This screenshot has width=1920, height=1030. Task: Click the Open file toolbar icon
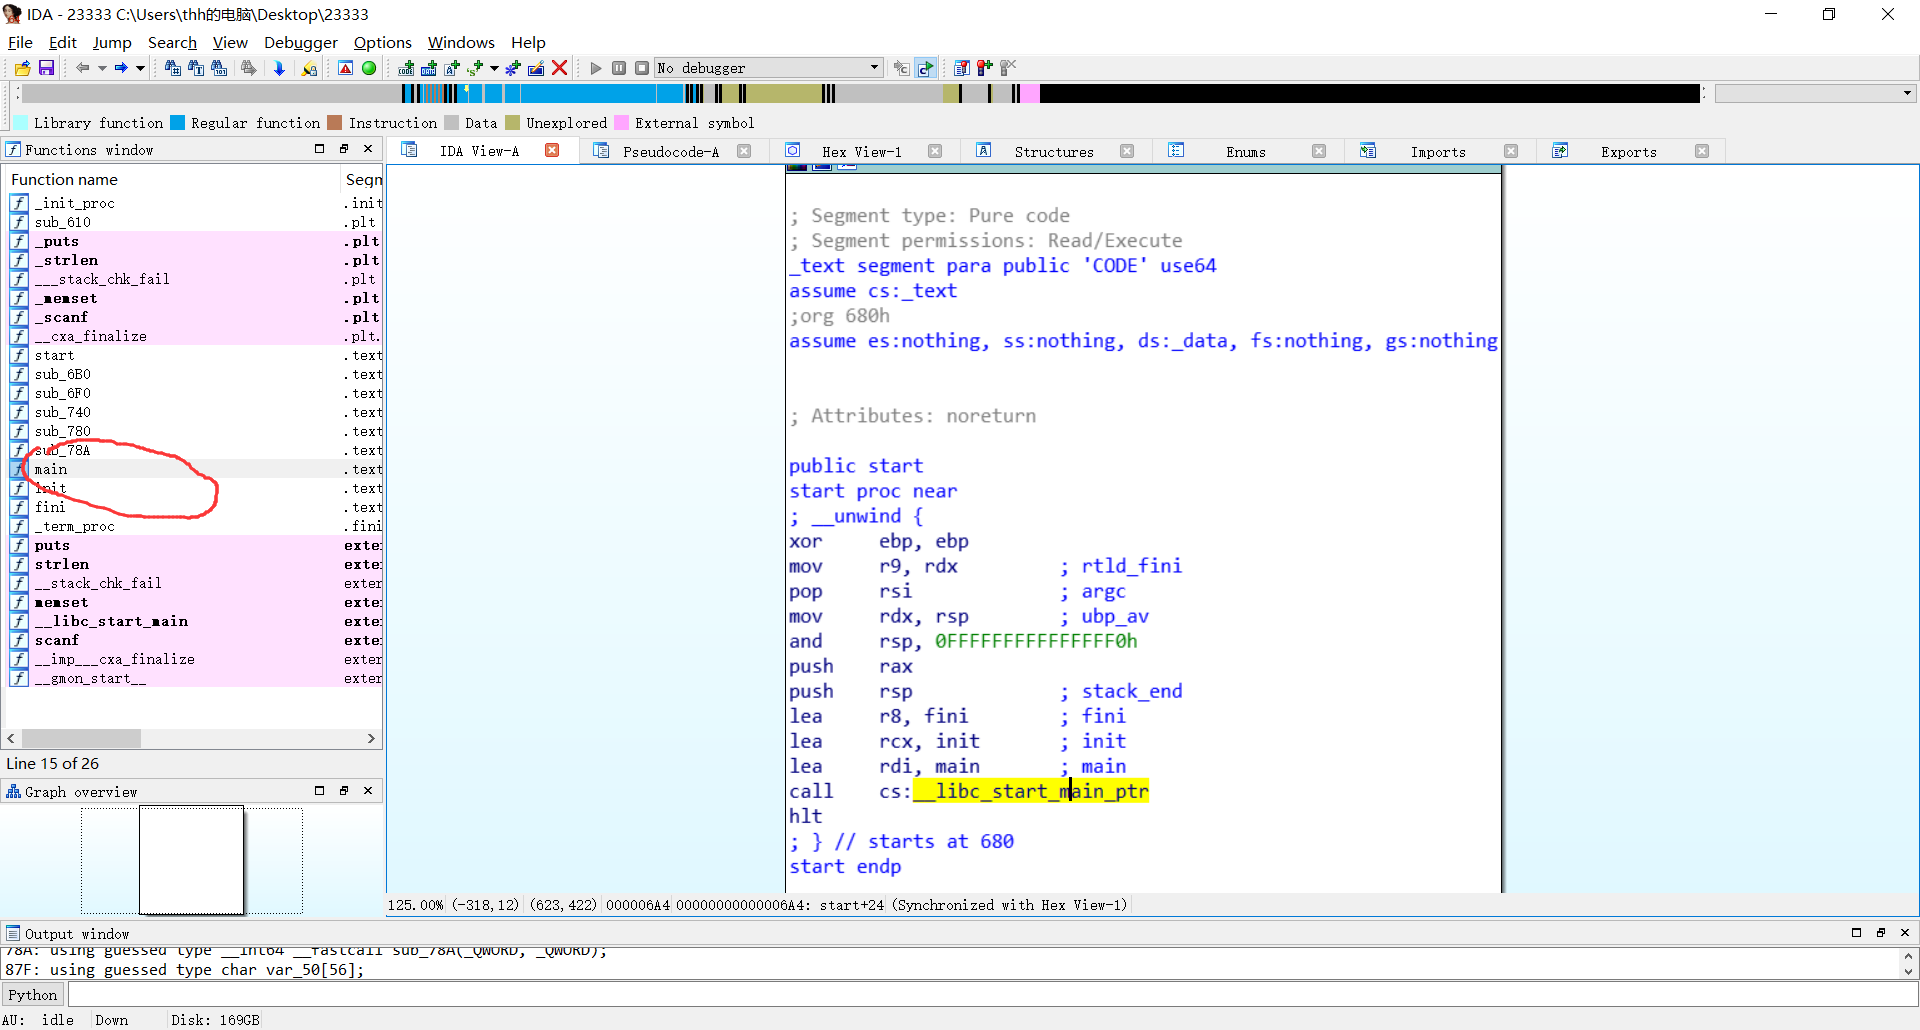pyautogui.click(x=22, y=68)
